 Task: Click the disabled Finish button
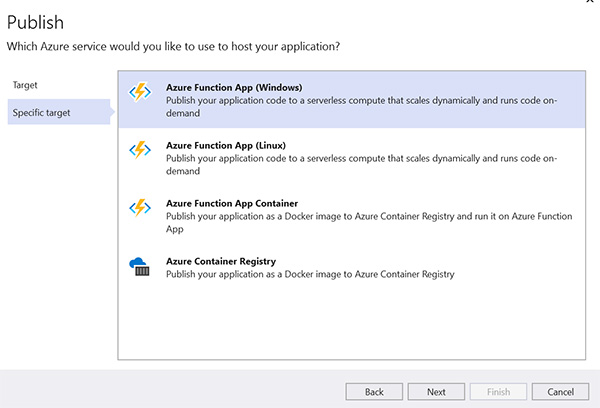pos(498,392)
